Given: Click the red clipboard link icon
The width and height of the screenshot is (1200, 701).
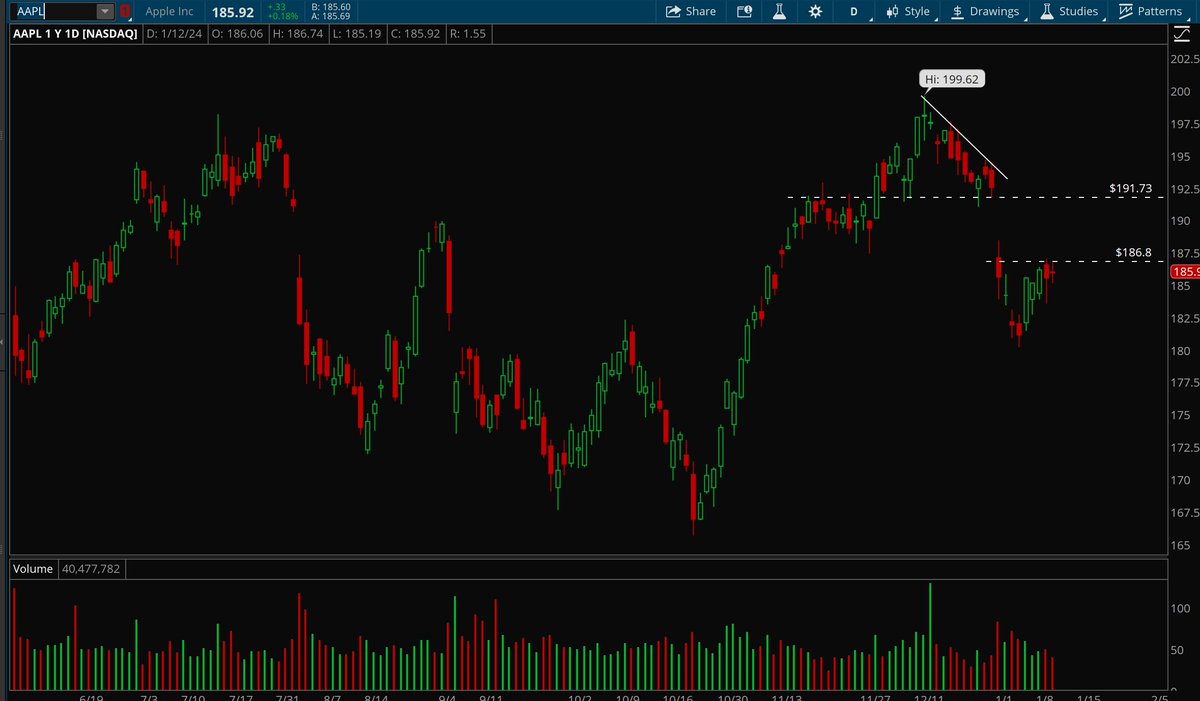Looking at the screenshot, I should pyautogui.click(x=125, y=12).
